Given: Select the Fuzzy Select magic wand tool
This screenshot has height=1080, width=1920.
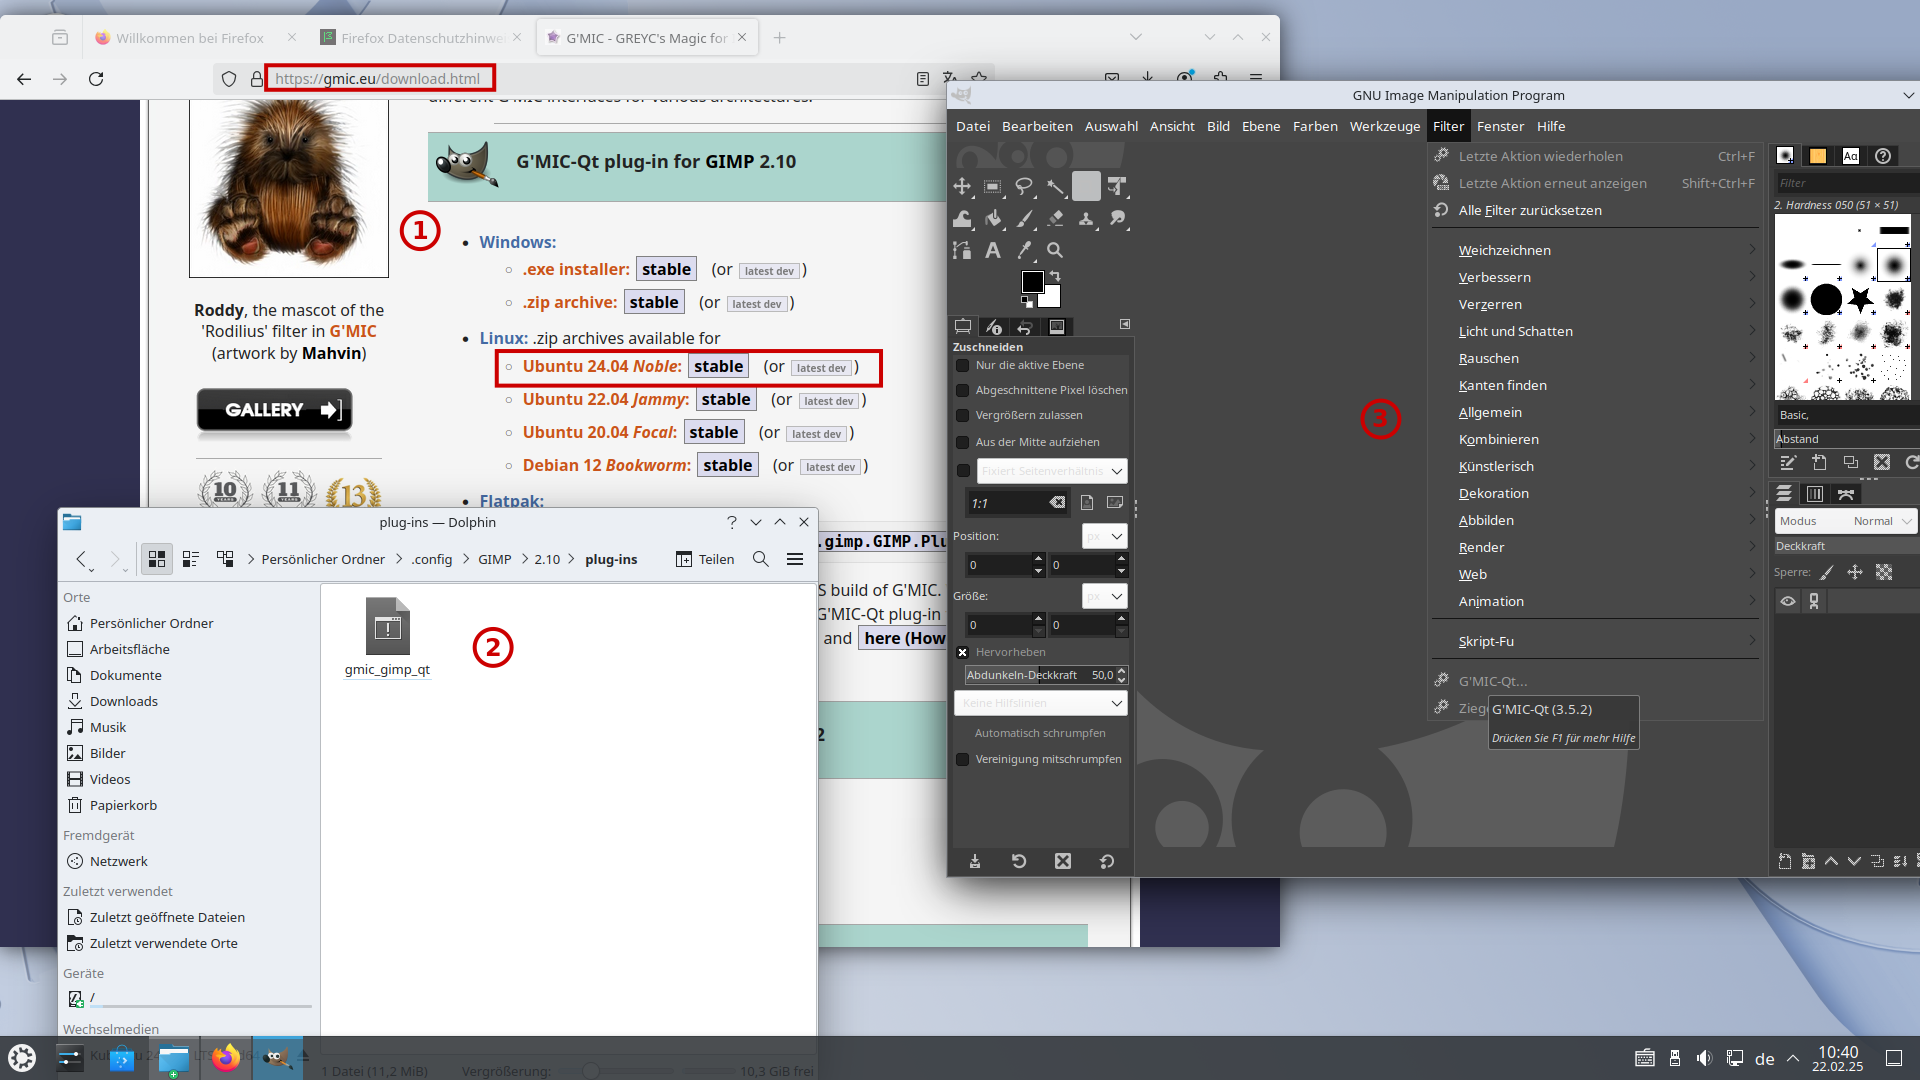Looking at the screenshot, I should [1055, 186].
